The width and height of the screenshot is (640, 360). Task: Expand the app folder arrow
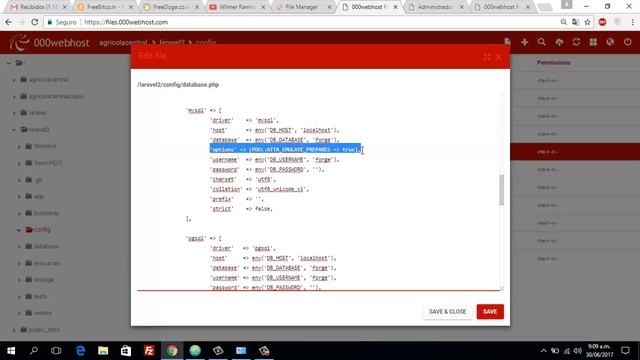coord(19,197)
